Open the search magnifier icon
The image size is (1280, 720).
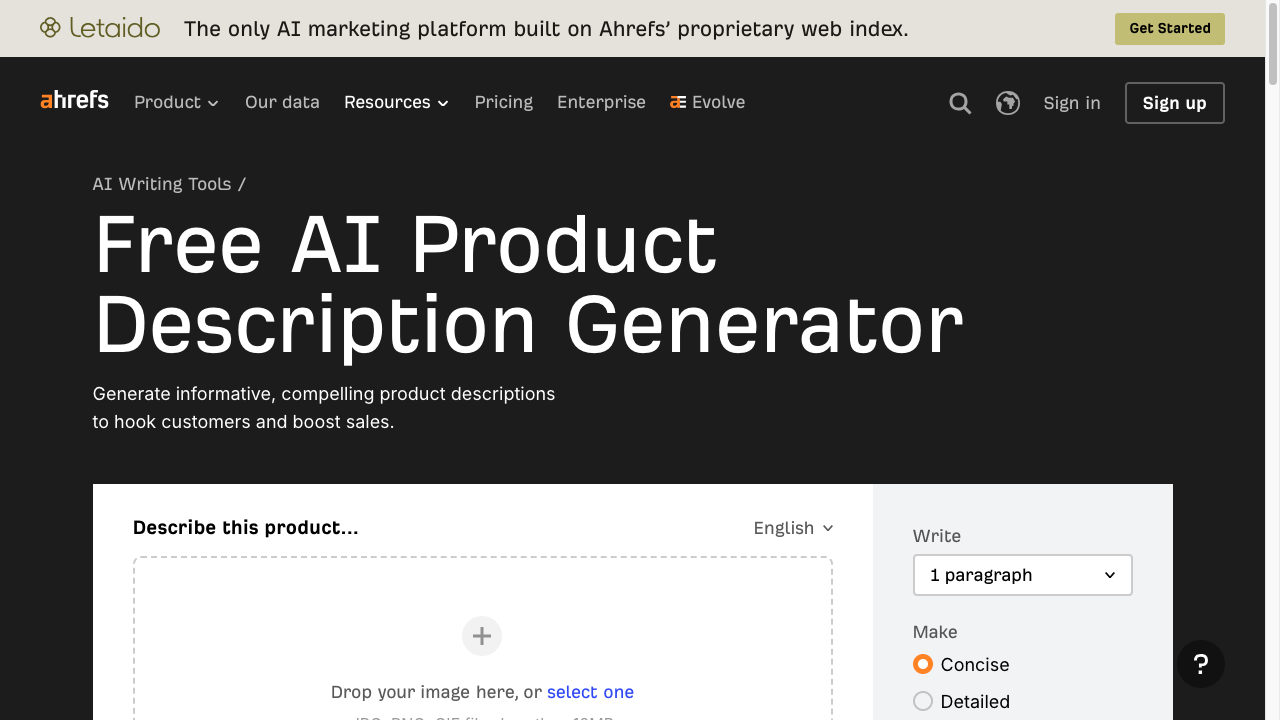click(960, 103)
